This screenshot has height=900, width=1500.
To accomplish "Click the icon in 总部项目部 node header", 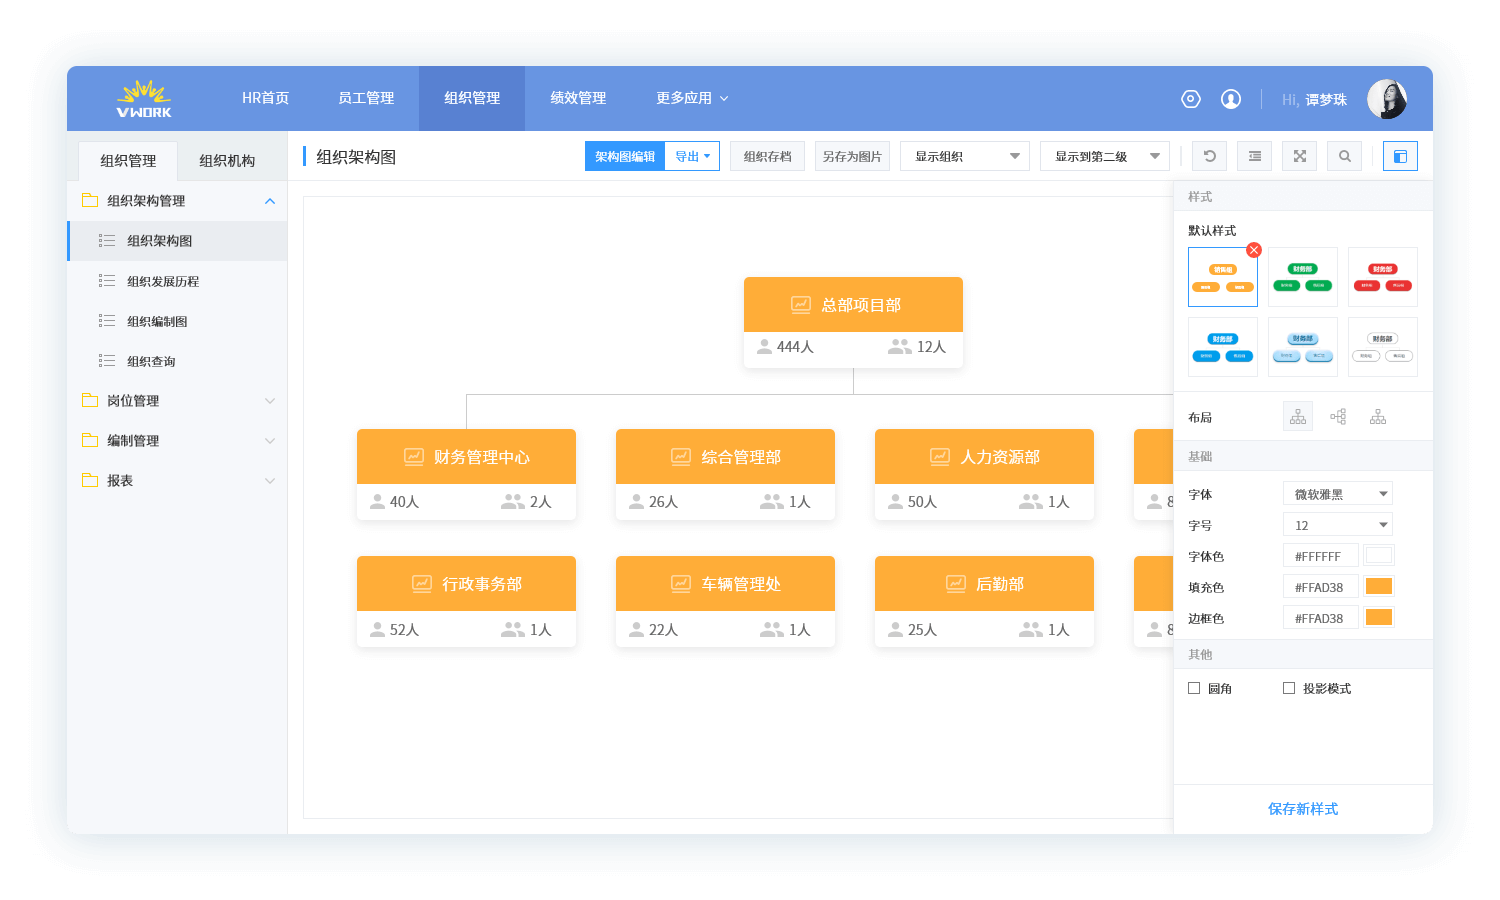I will coord(801,305).
